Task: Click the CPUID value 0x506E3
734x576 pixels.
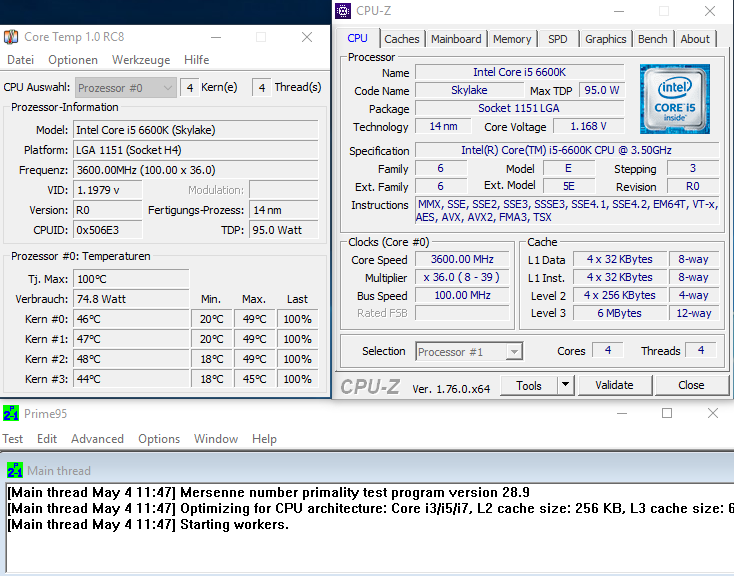Action: [108, 230]
